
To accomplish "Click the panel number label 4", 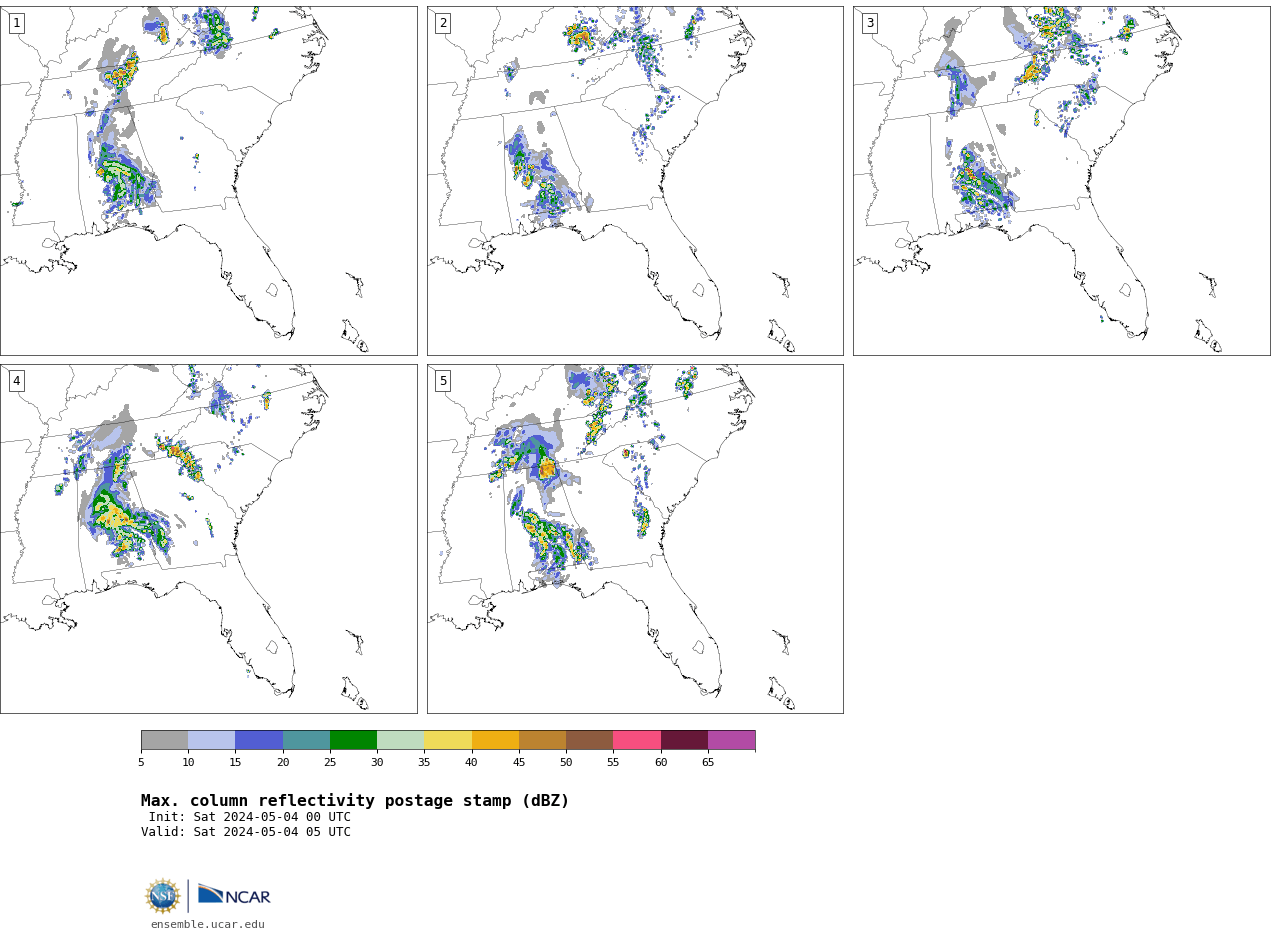I will (x=16, y=381).
